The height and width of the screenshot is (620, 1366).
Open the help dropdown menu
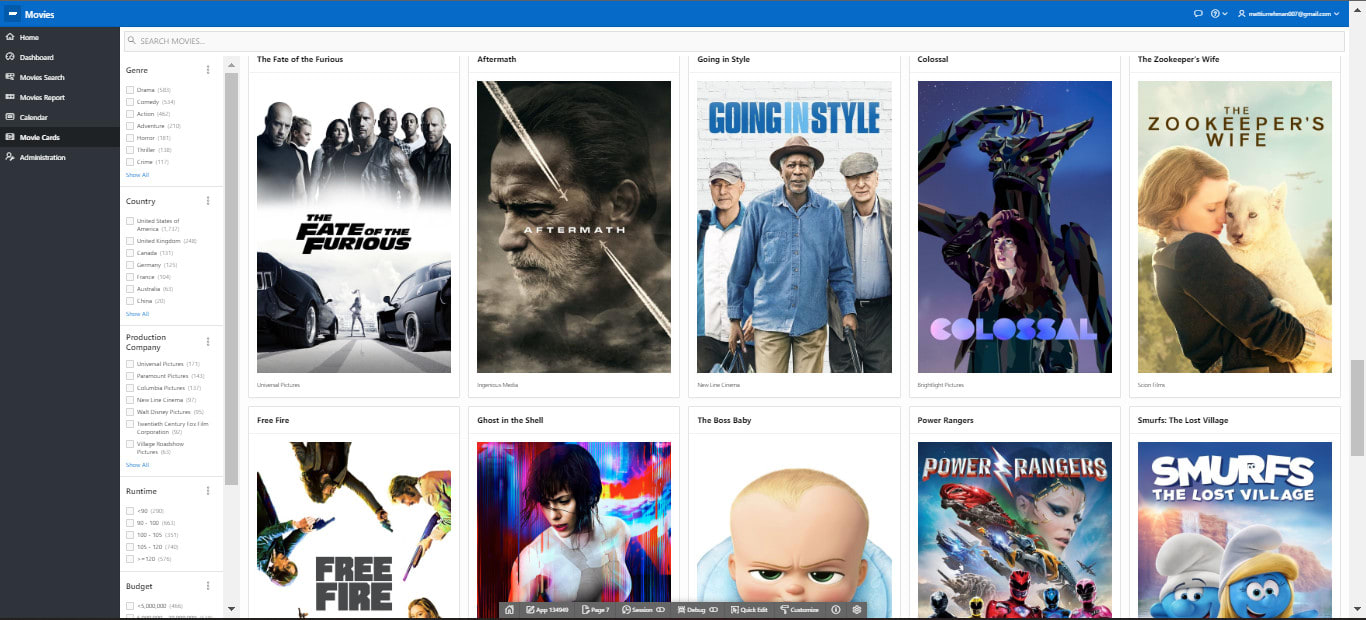[1218, 14]
